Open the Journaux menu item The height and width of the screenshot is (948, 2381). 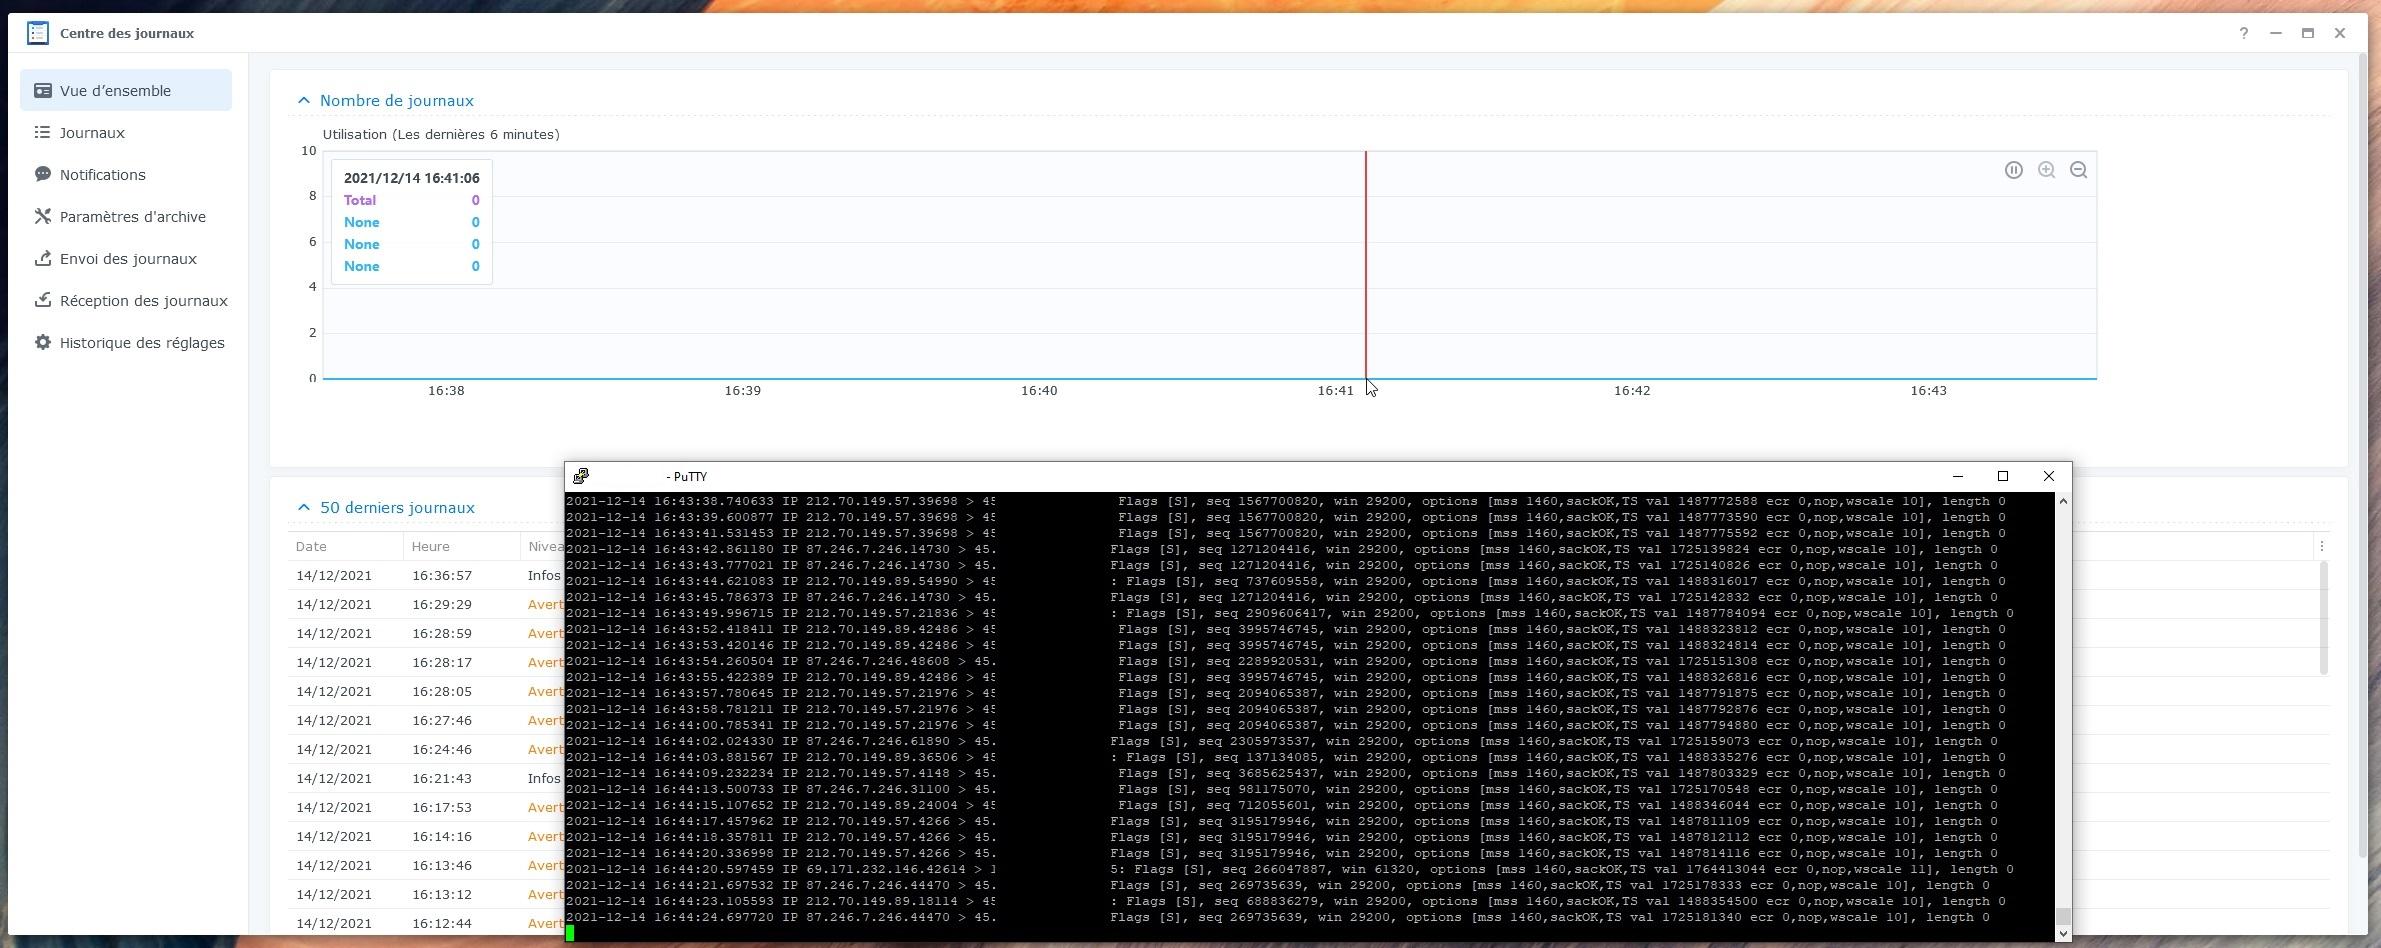92,133
